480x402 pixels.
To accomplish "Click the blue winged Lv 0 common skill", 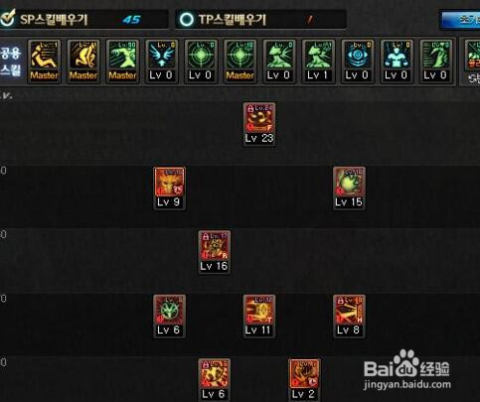I will pyautogui.click(x=162, y=61).
